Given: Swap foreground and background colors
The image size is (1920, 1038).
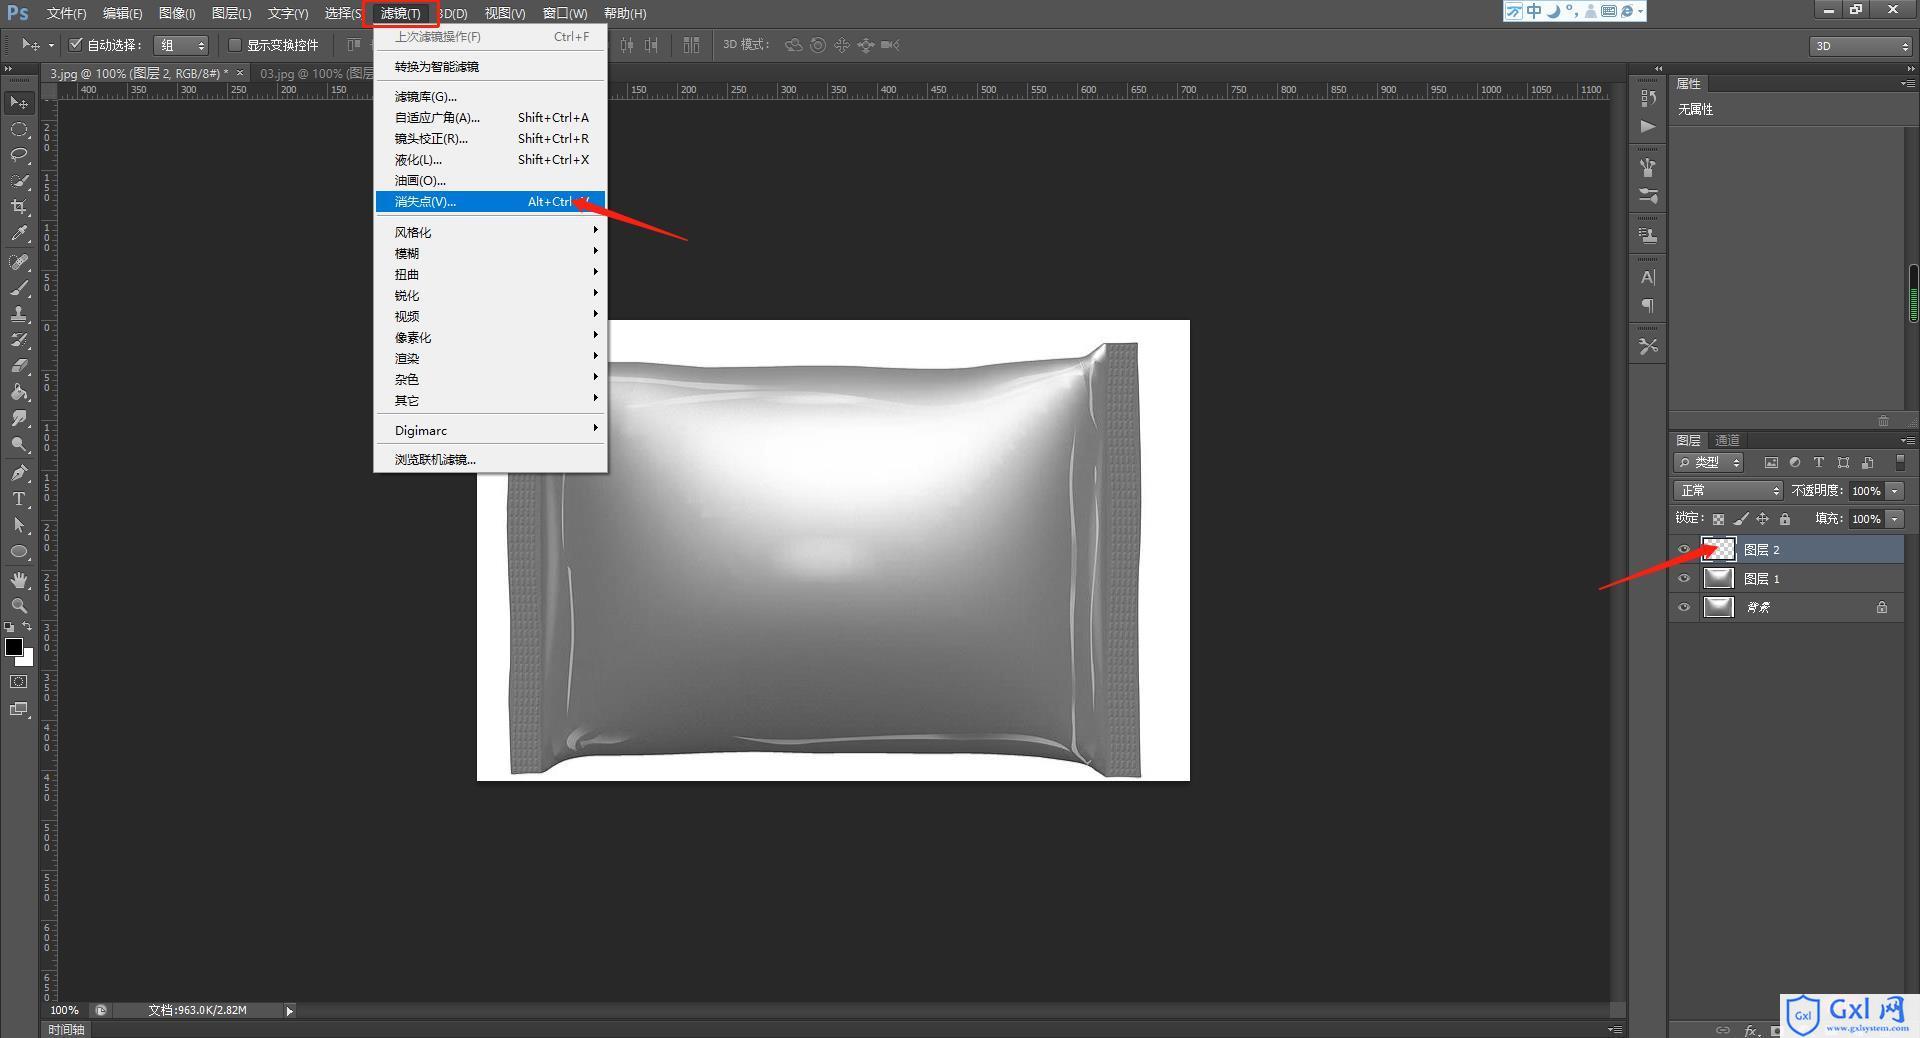Looking at the screenshot, I should [x=27, y=627].
